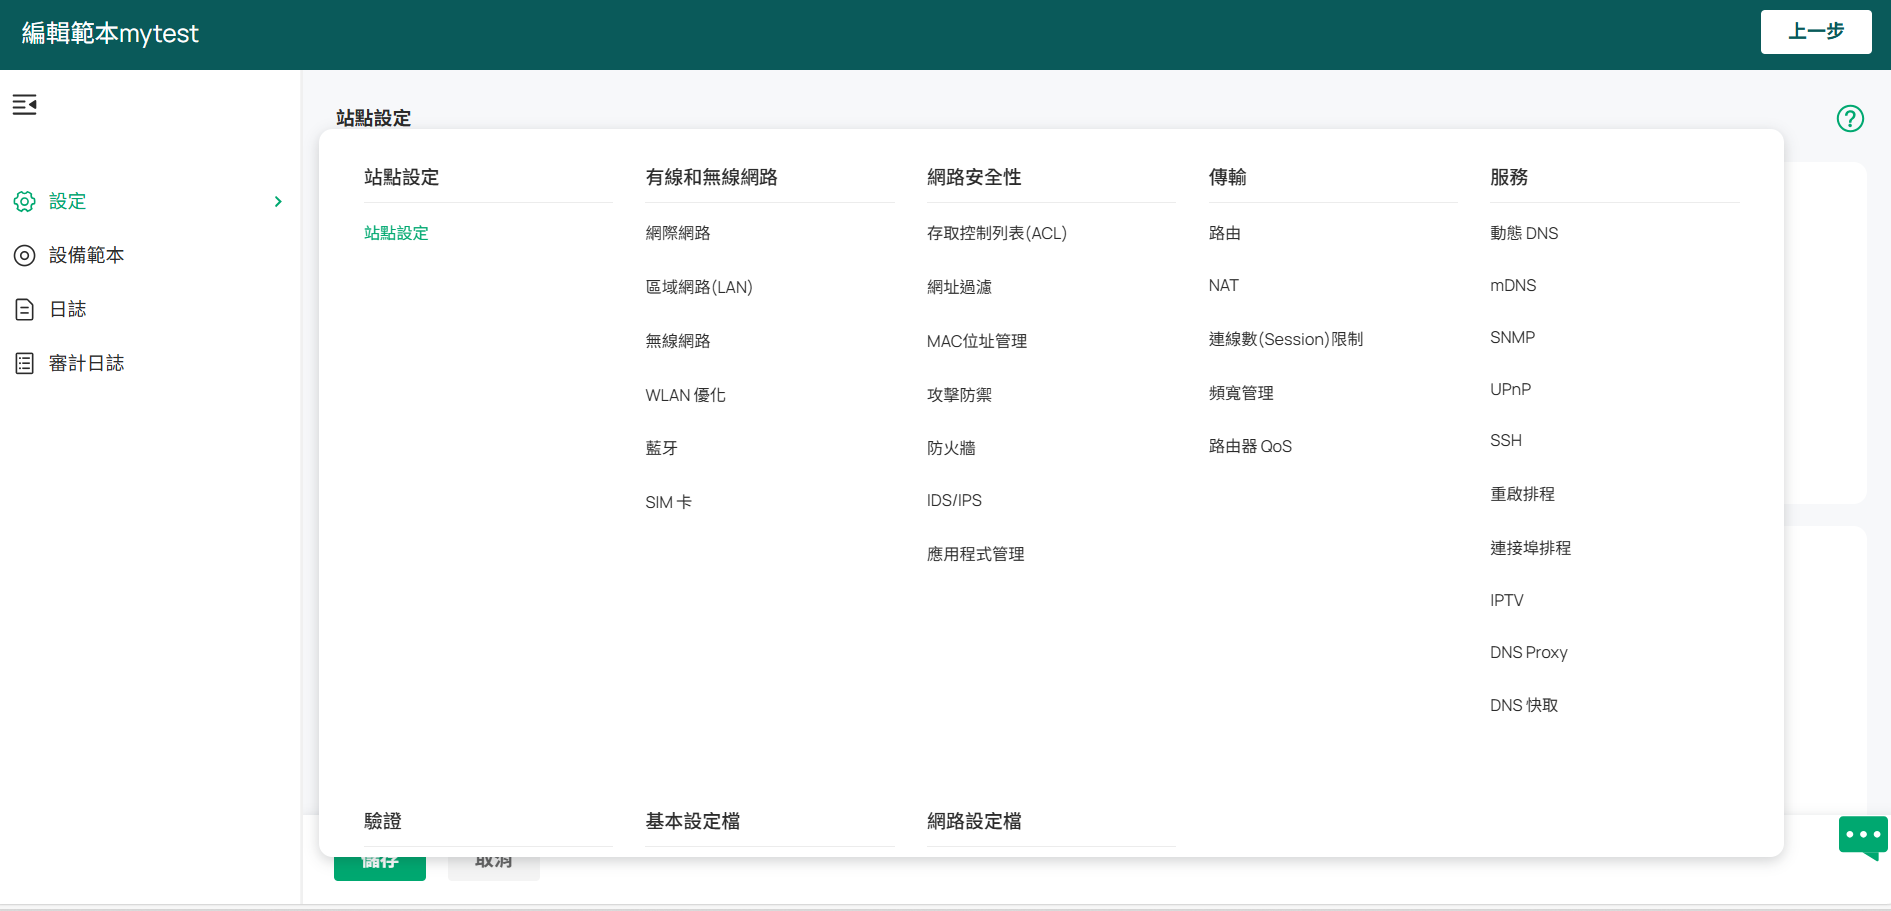The image size is (1891, 911).
Task: Open 日誌 in the sidebar
Action: pyautogui.click(x=68, y=309)
